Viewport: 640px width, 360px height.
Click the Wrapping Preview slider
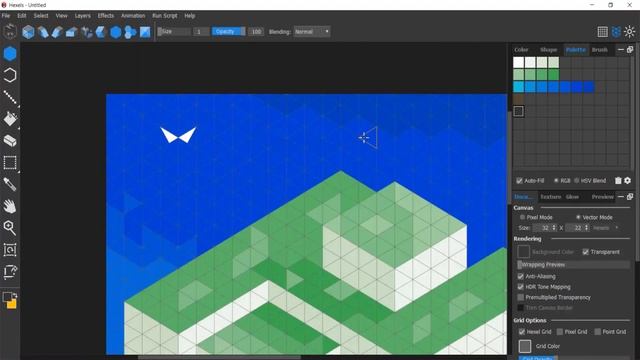coord(573,264)
